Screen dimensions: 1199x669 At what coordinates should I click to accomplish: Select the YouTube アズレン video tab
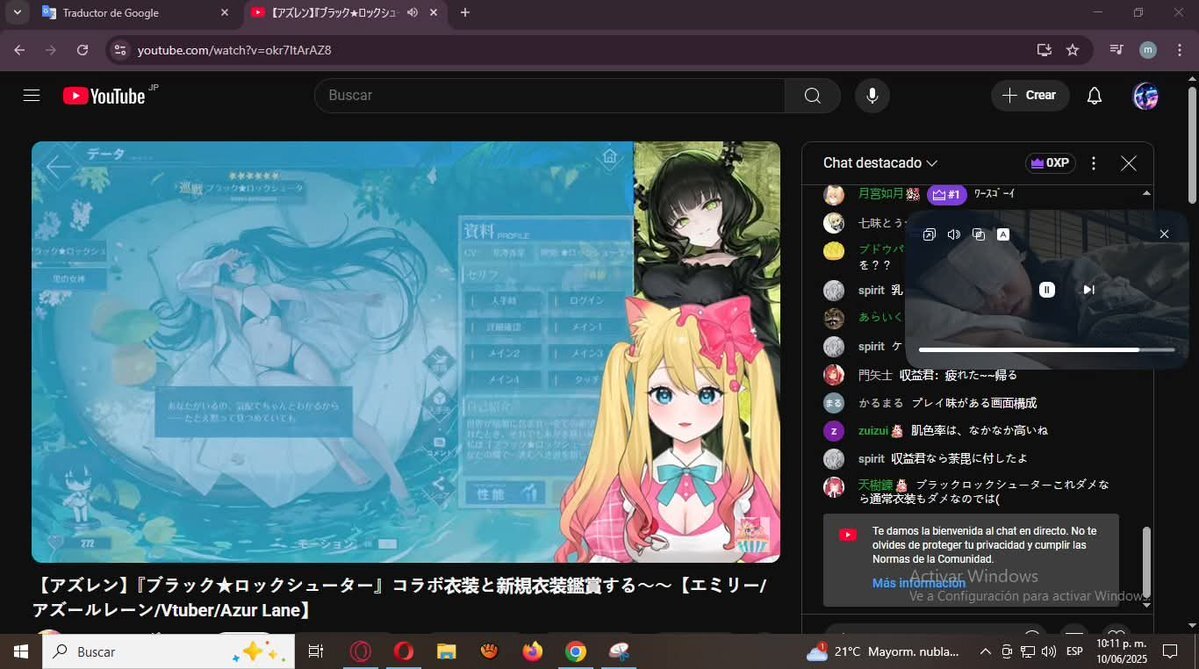click(333, 13)
